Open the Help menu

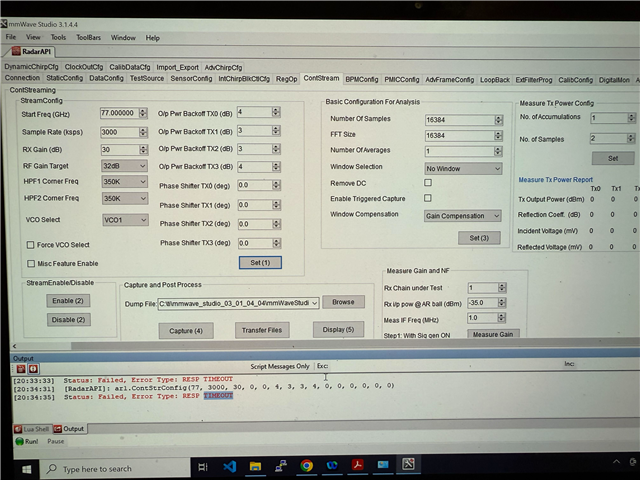pyautogui.click(x=153, y=38)
